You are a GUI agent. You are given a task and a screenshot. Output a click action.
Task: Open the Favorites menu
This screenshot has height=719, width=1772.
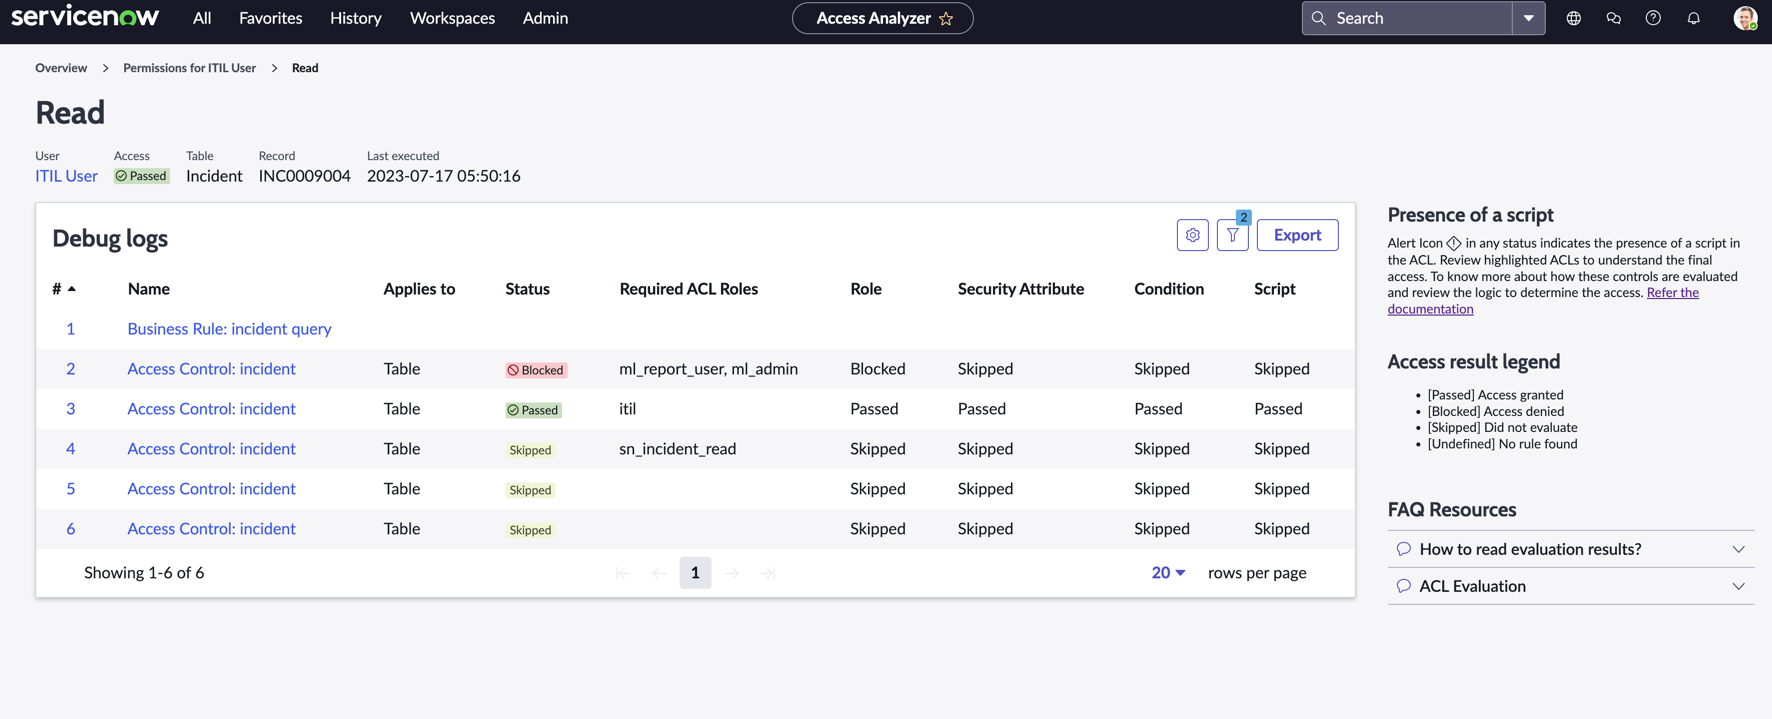(271, 18)
